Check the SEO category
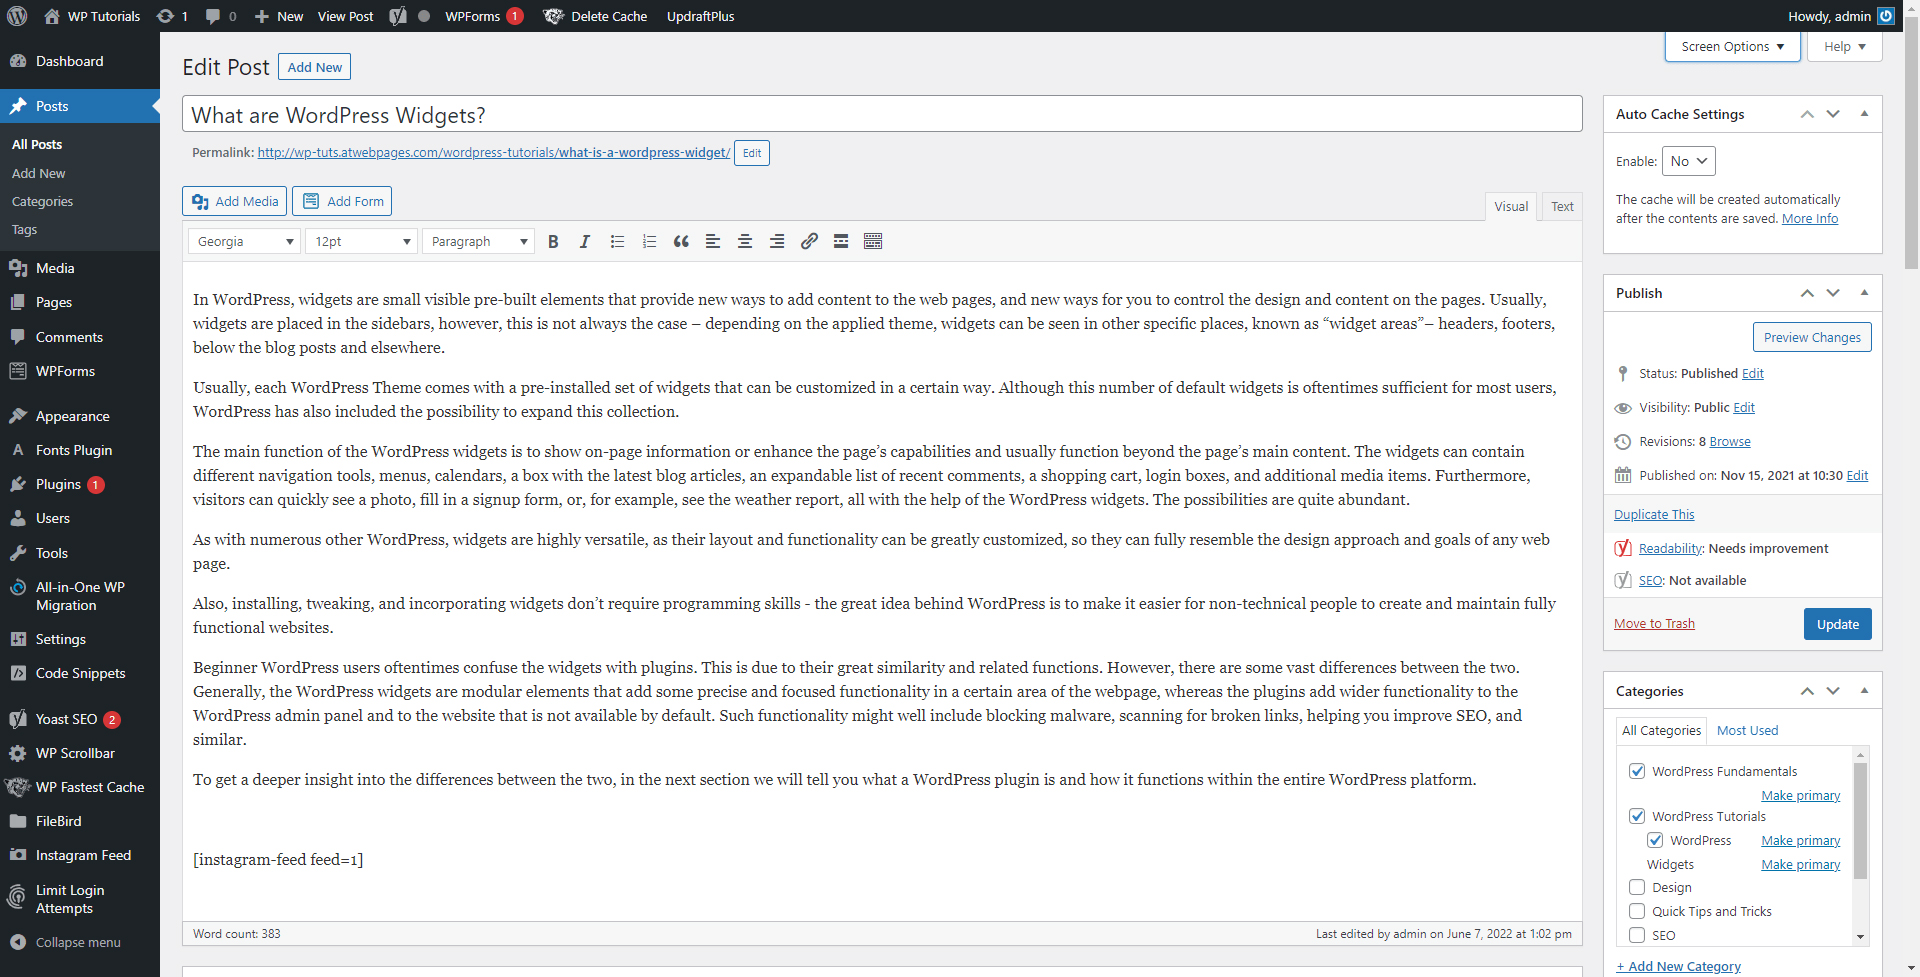The height and width of the screenshot is (977, 1920). click(x=1637, y=935)
